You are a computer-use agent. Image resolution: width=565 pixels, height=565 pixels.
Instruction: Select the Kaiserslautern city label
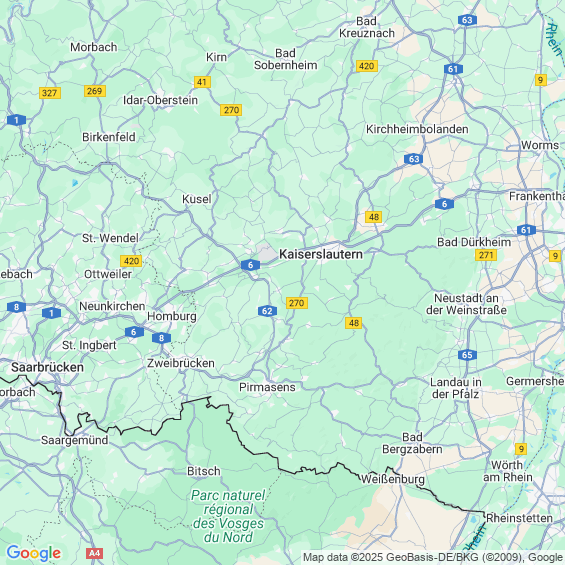tap(321, 254)
